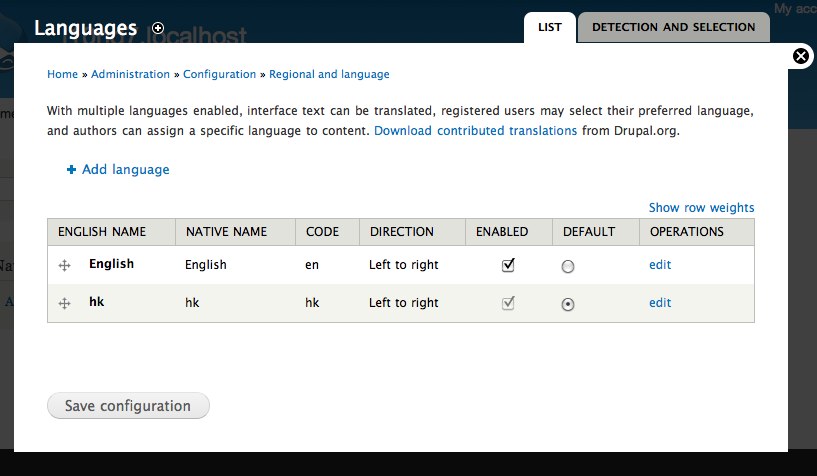Viewport: 817px width, 476px height.
Task: Toggle the Enabled checkbox for English
Action: click(508, 265)
